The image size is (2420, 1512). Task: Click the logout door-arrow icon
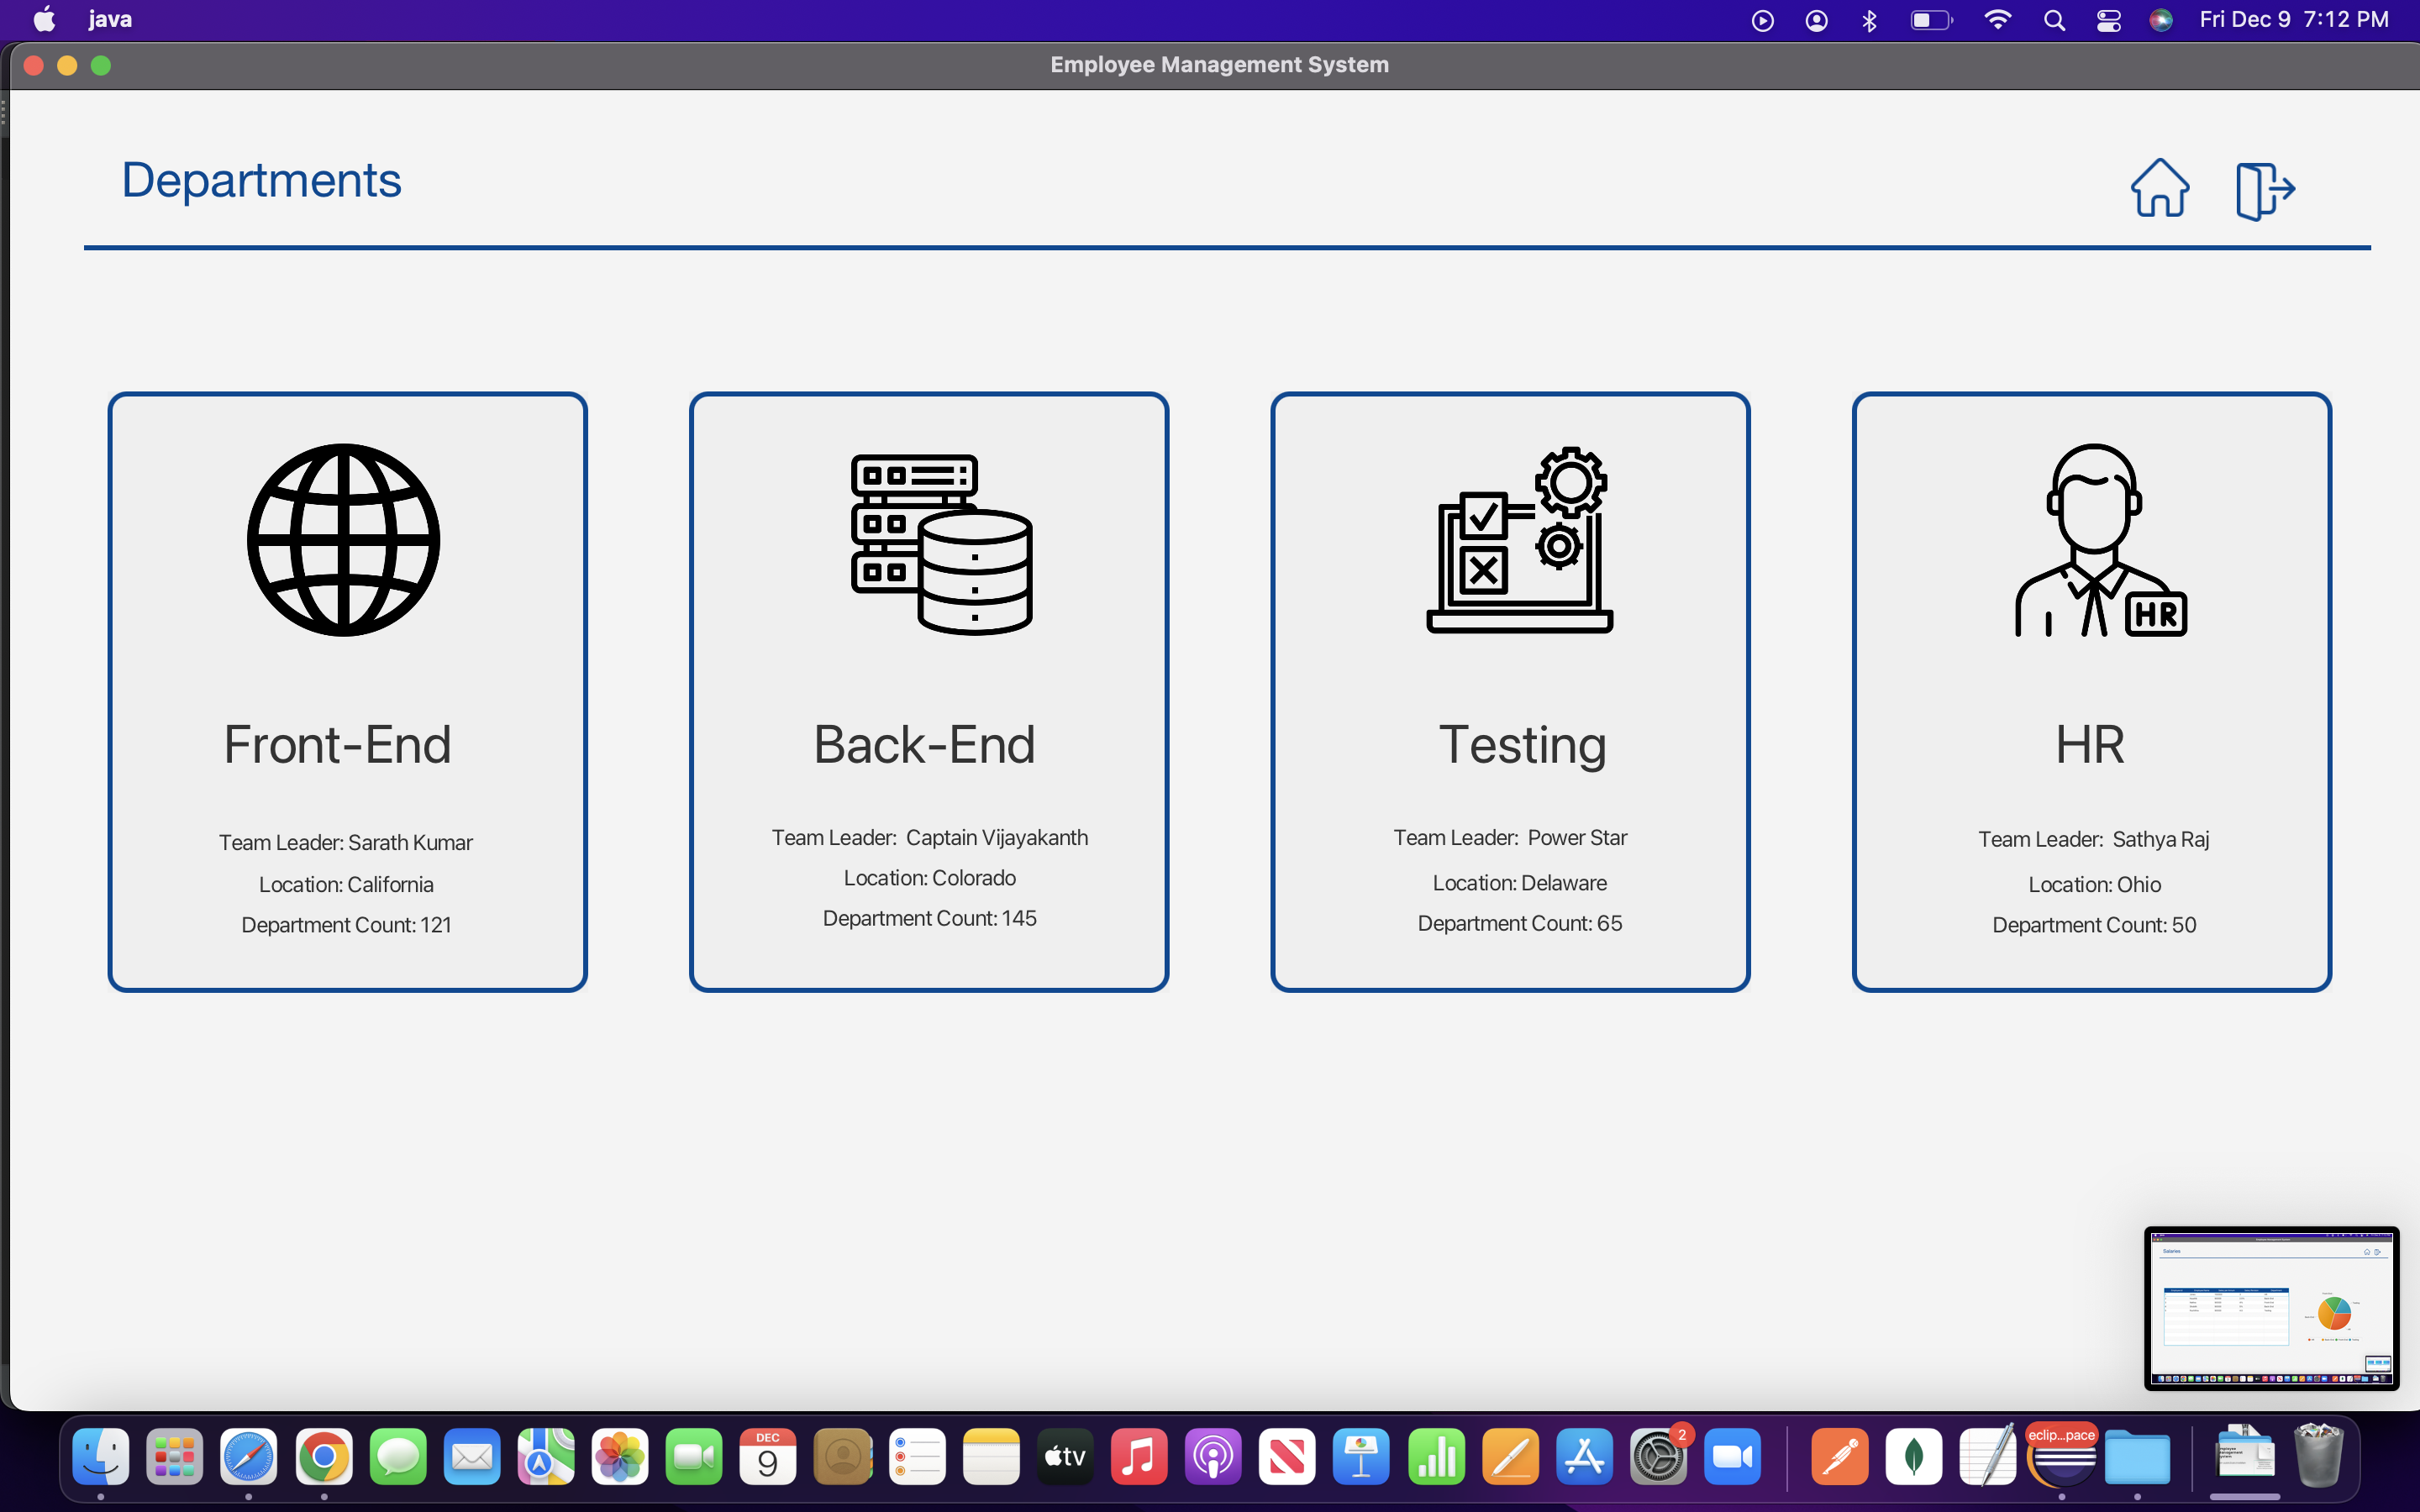pos(2265,190)
